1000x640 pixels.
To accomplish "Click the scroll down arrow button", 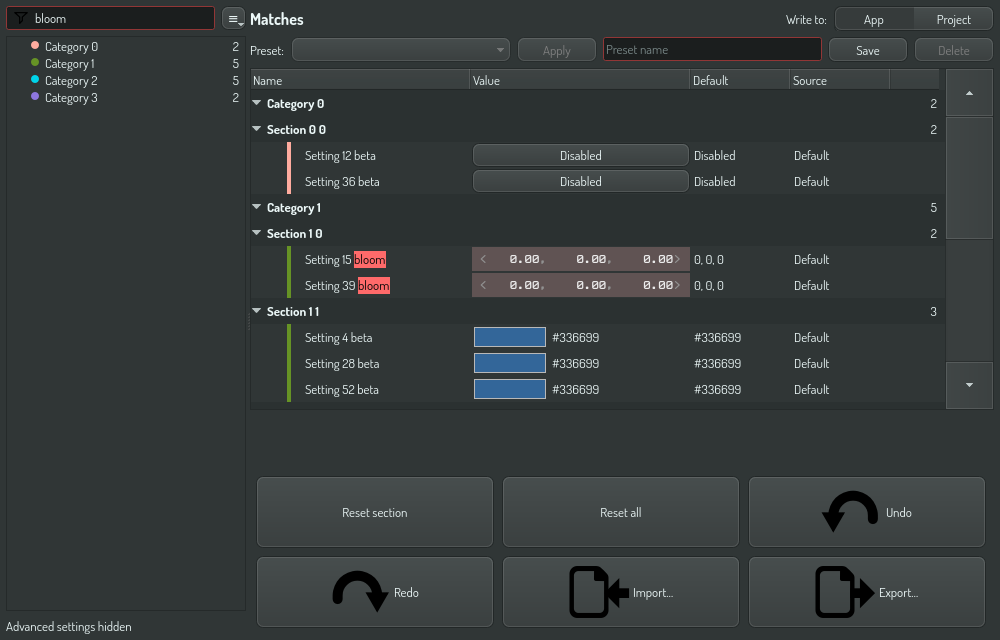I will [969, 385].
